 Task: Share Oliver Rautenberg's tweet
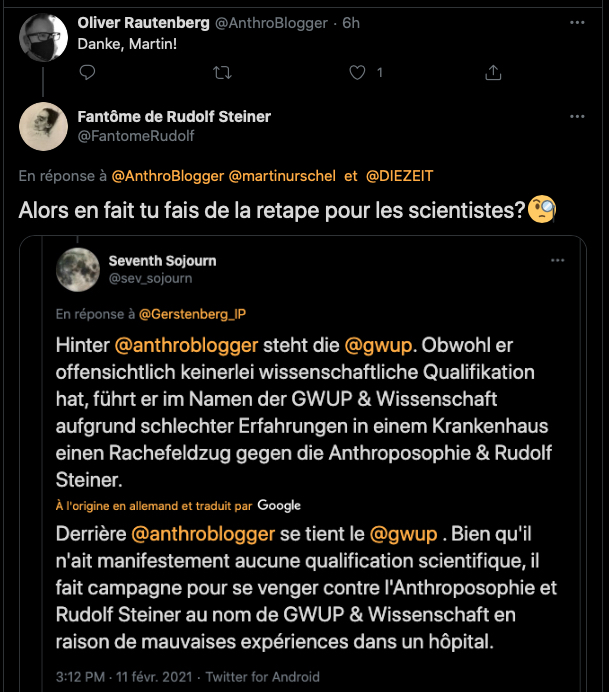[492, 72]
